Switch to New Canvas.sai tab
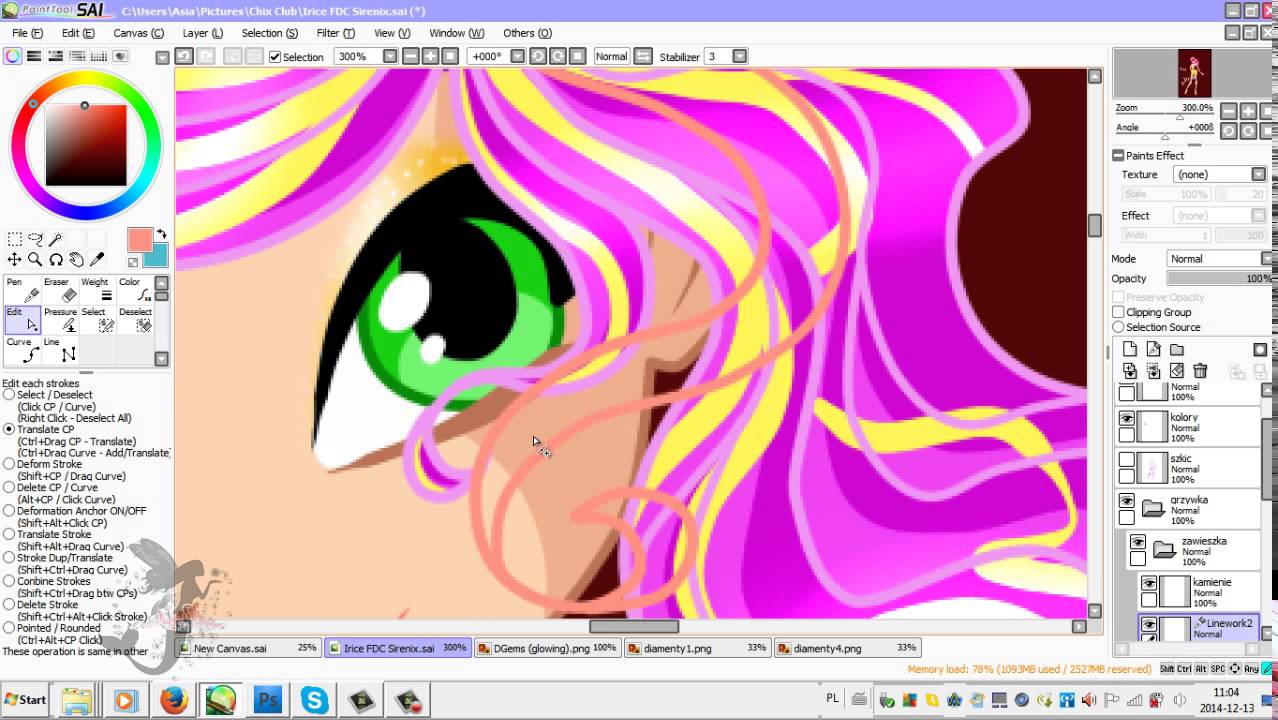 coord(248,648)
